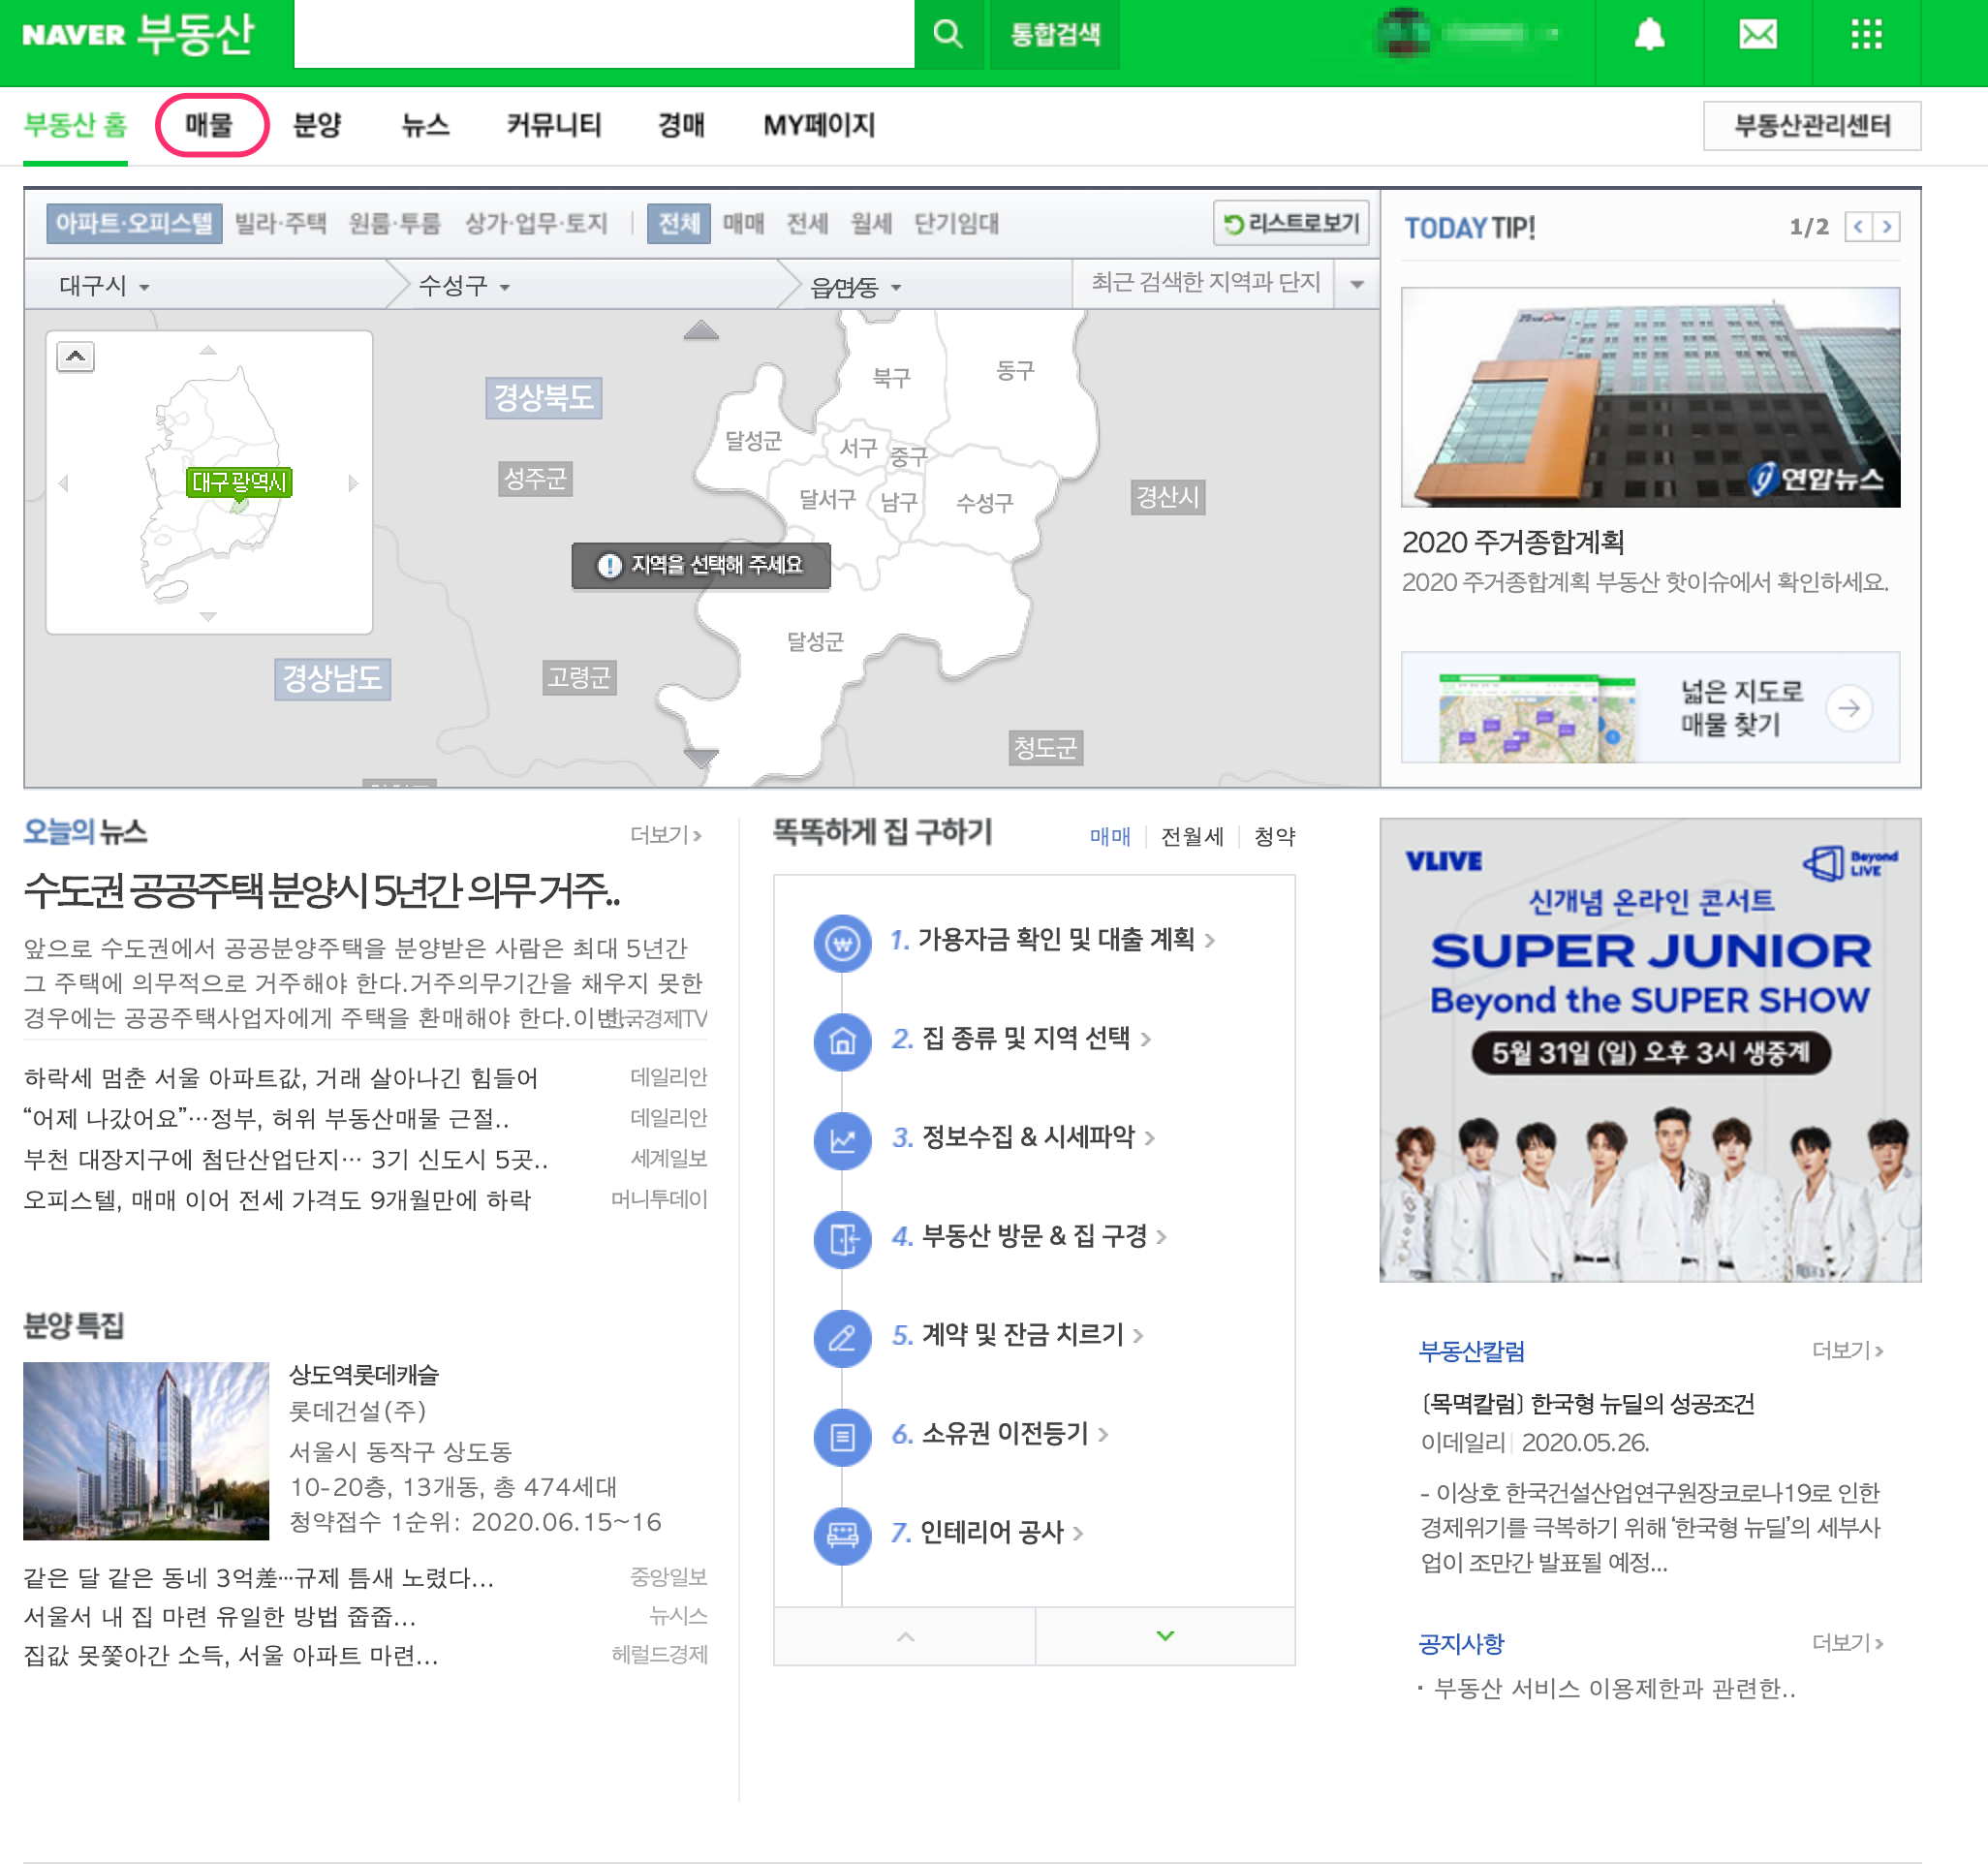
Task: Click the next arrow in TODAY TIP
Action: pos(1886,227)
